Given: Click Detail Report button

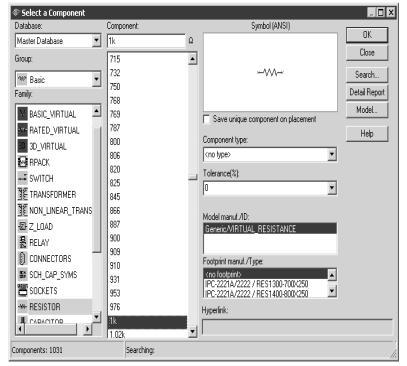Looking at the screenshot, I should pyautogui.click(x=367, y=92).
